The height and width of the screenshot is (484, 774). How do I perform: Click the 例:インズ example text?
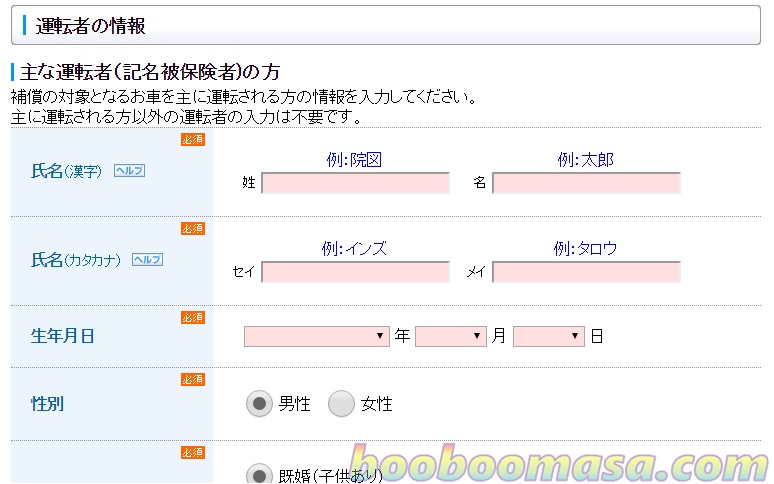click(354, 249)
